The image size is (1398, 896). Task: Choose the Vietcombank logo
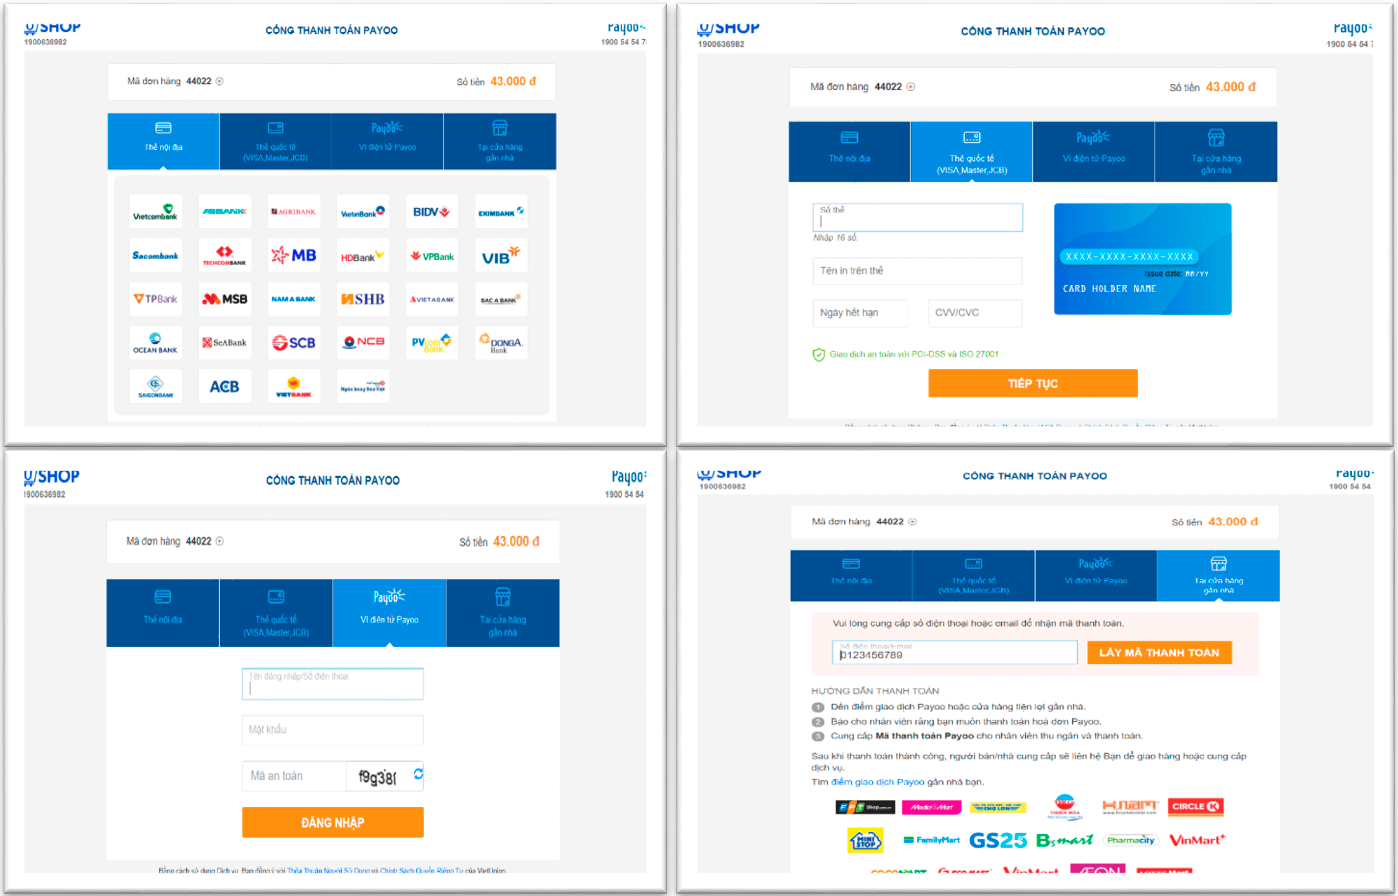(x=155, y=212)
